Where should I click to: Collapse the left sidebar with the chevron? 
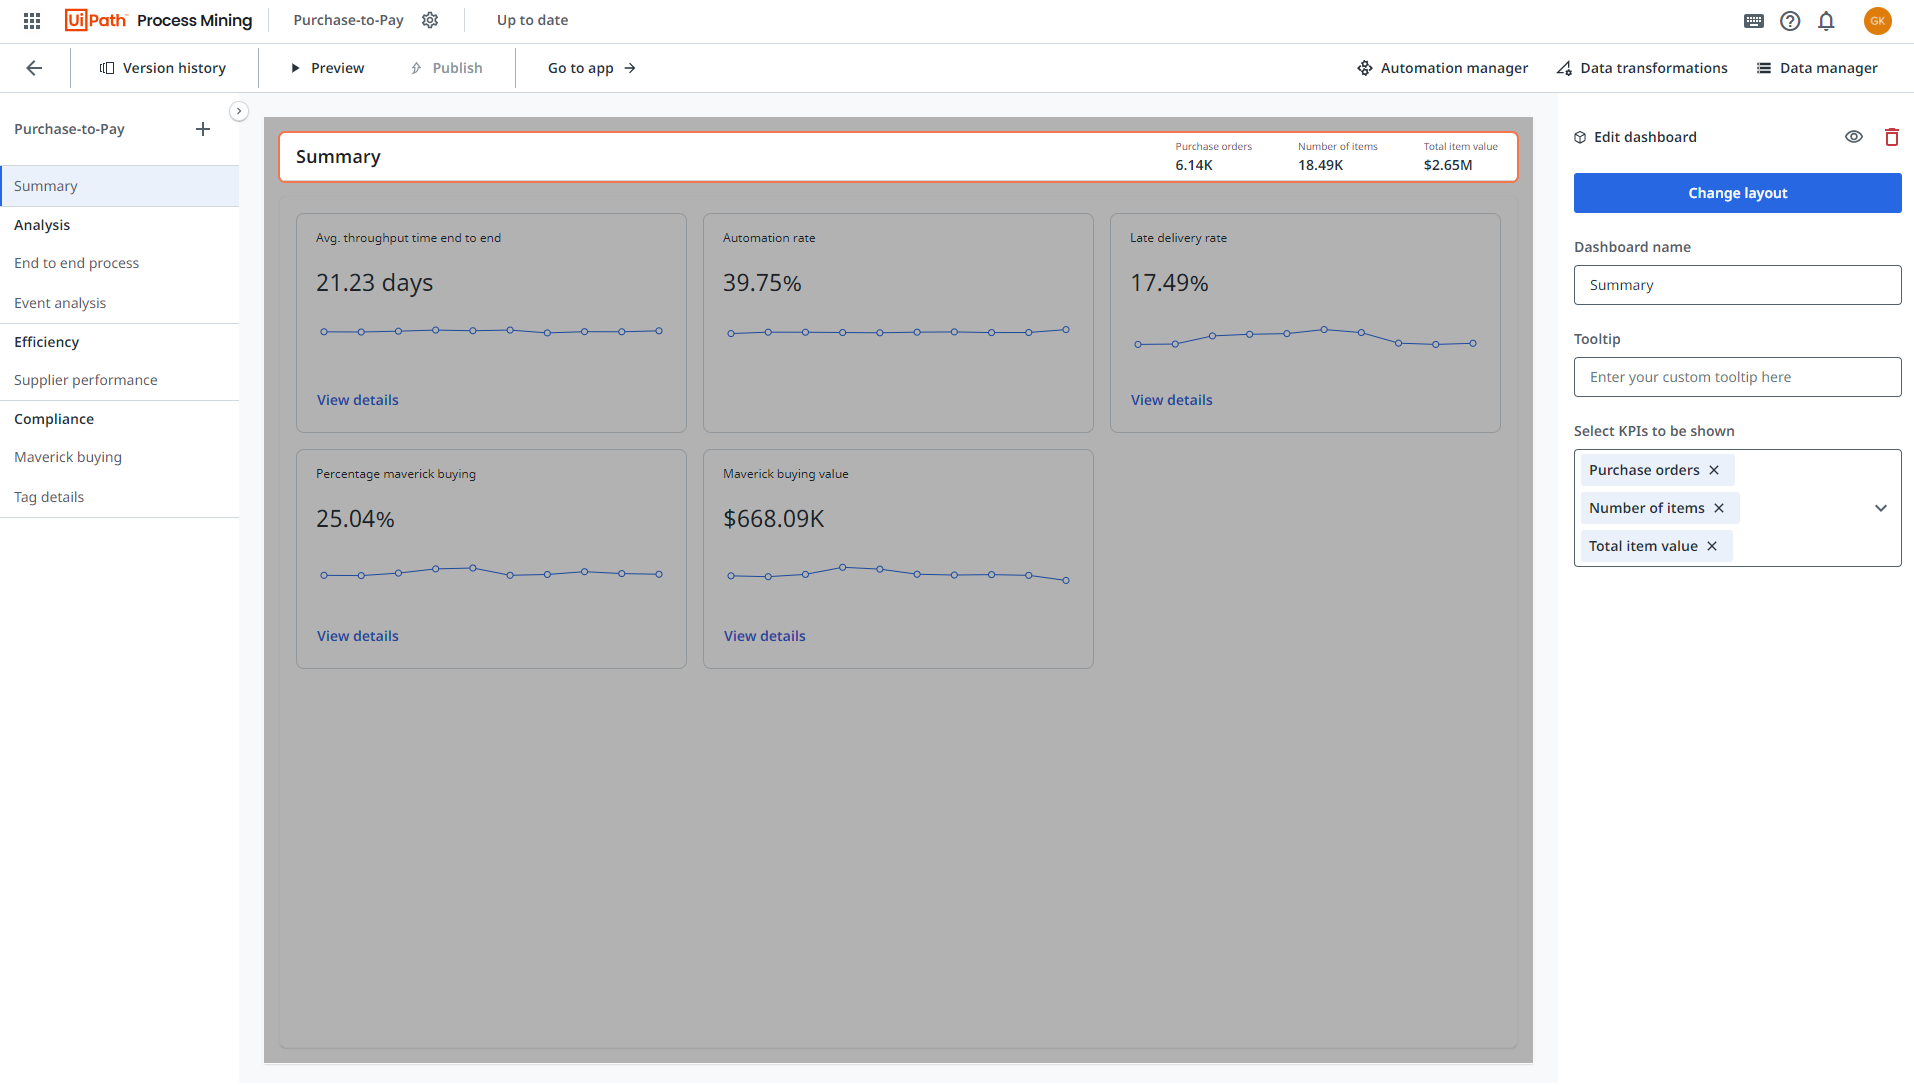(x=239, y=111)
